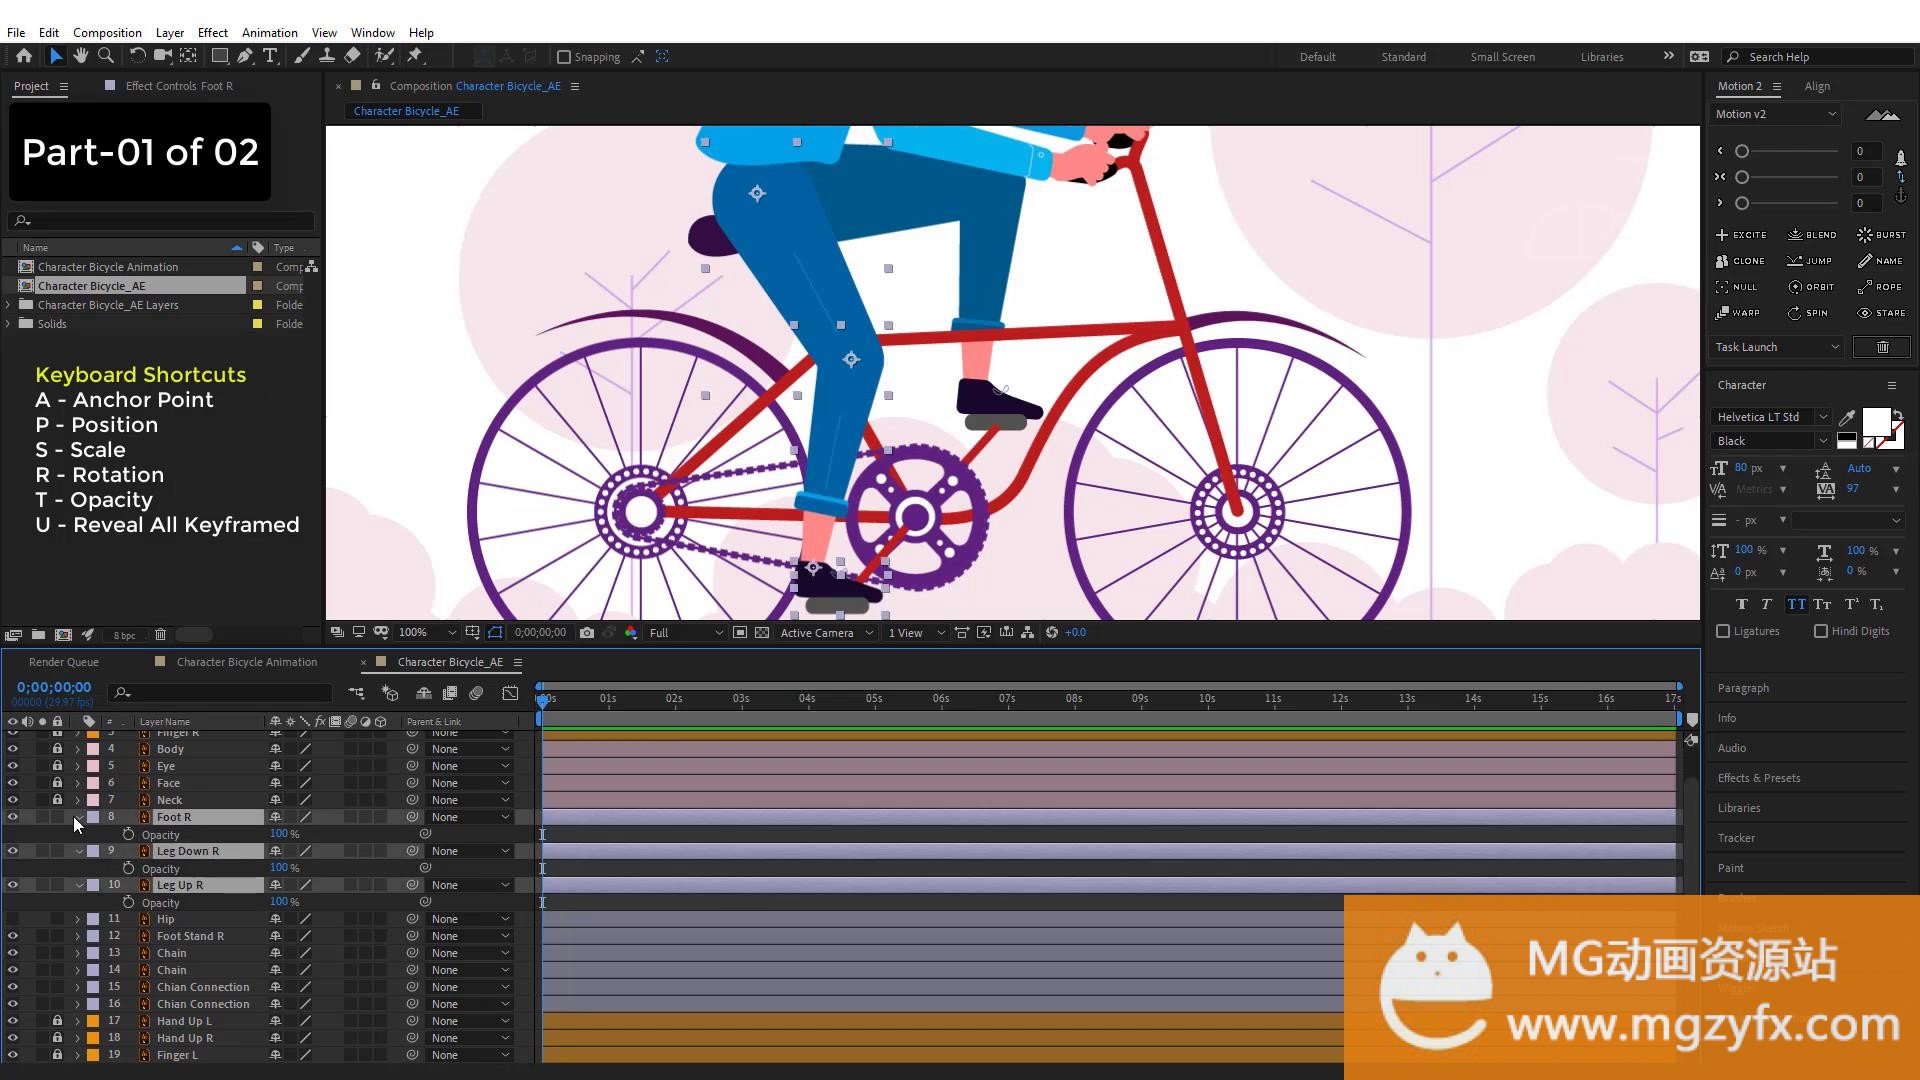This screenshot has width=1920, height=1080.
Task: Click the snapshot camera icon in viewer
Action: [587, 633]
